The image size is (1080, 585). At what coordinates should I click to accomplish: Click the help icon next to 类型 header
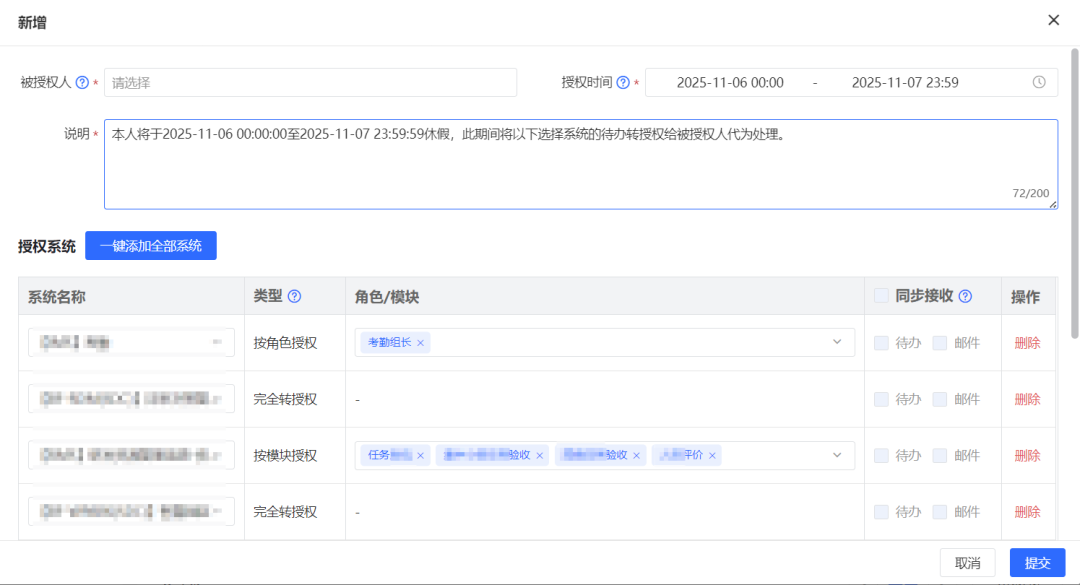(294, 297)
